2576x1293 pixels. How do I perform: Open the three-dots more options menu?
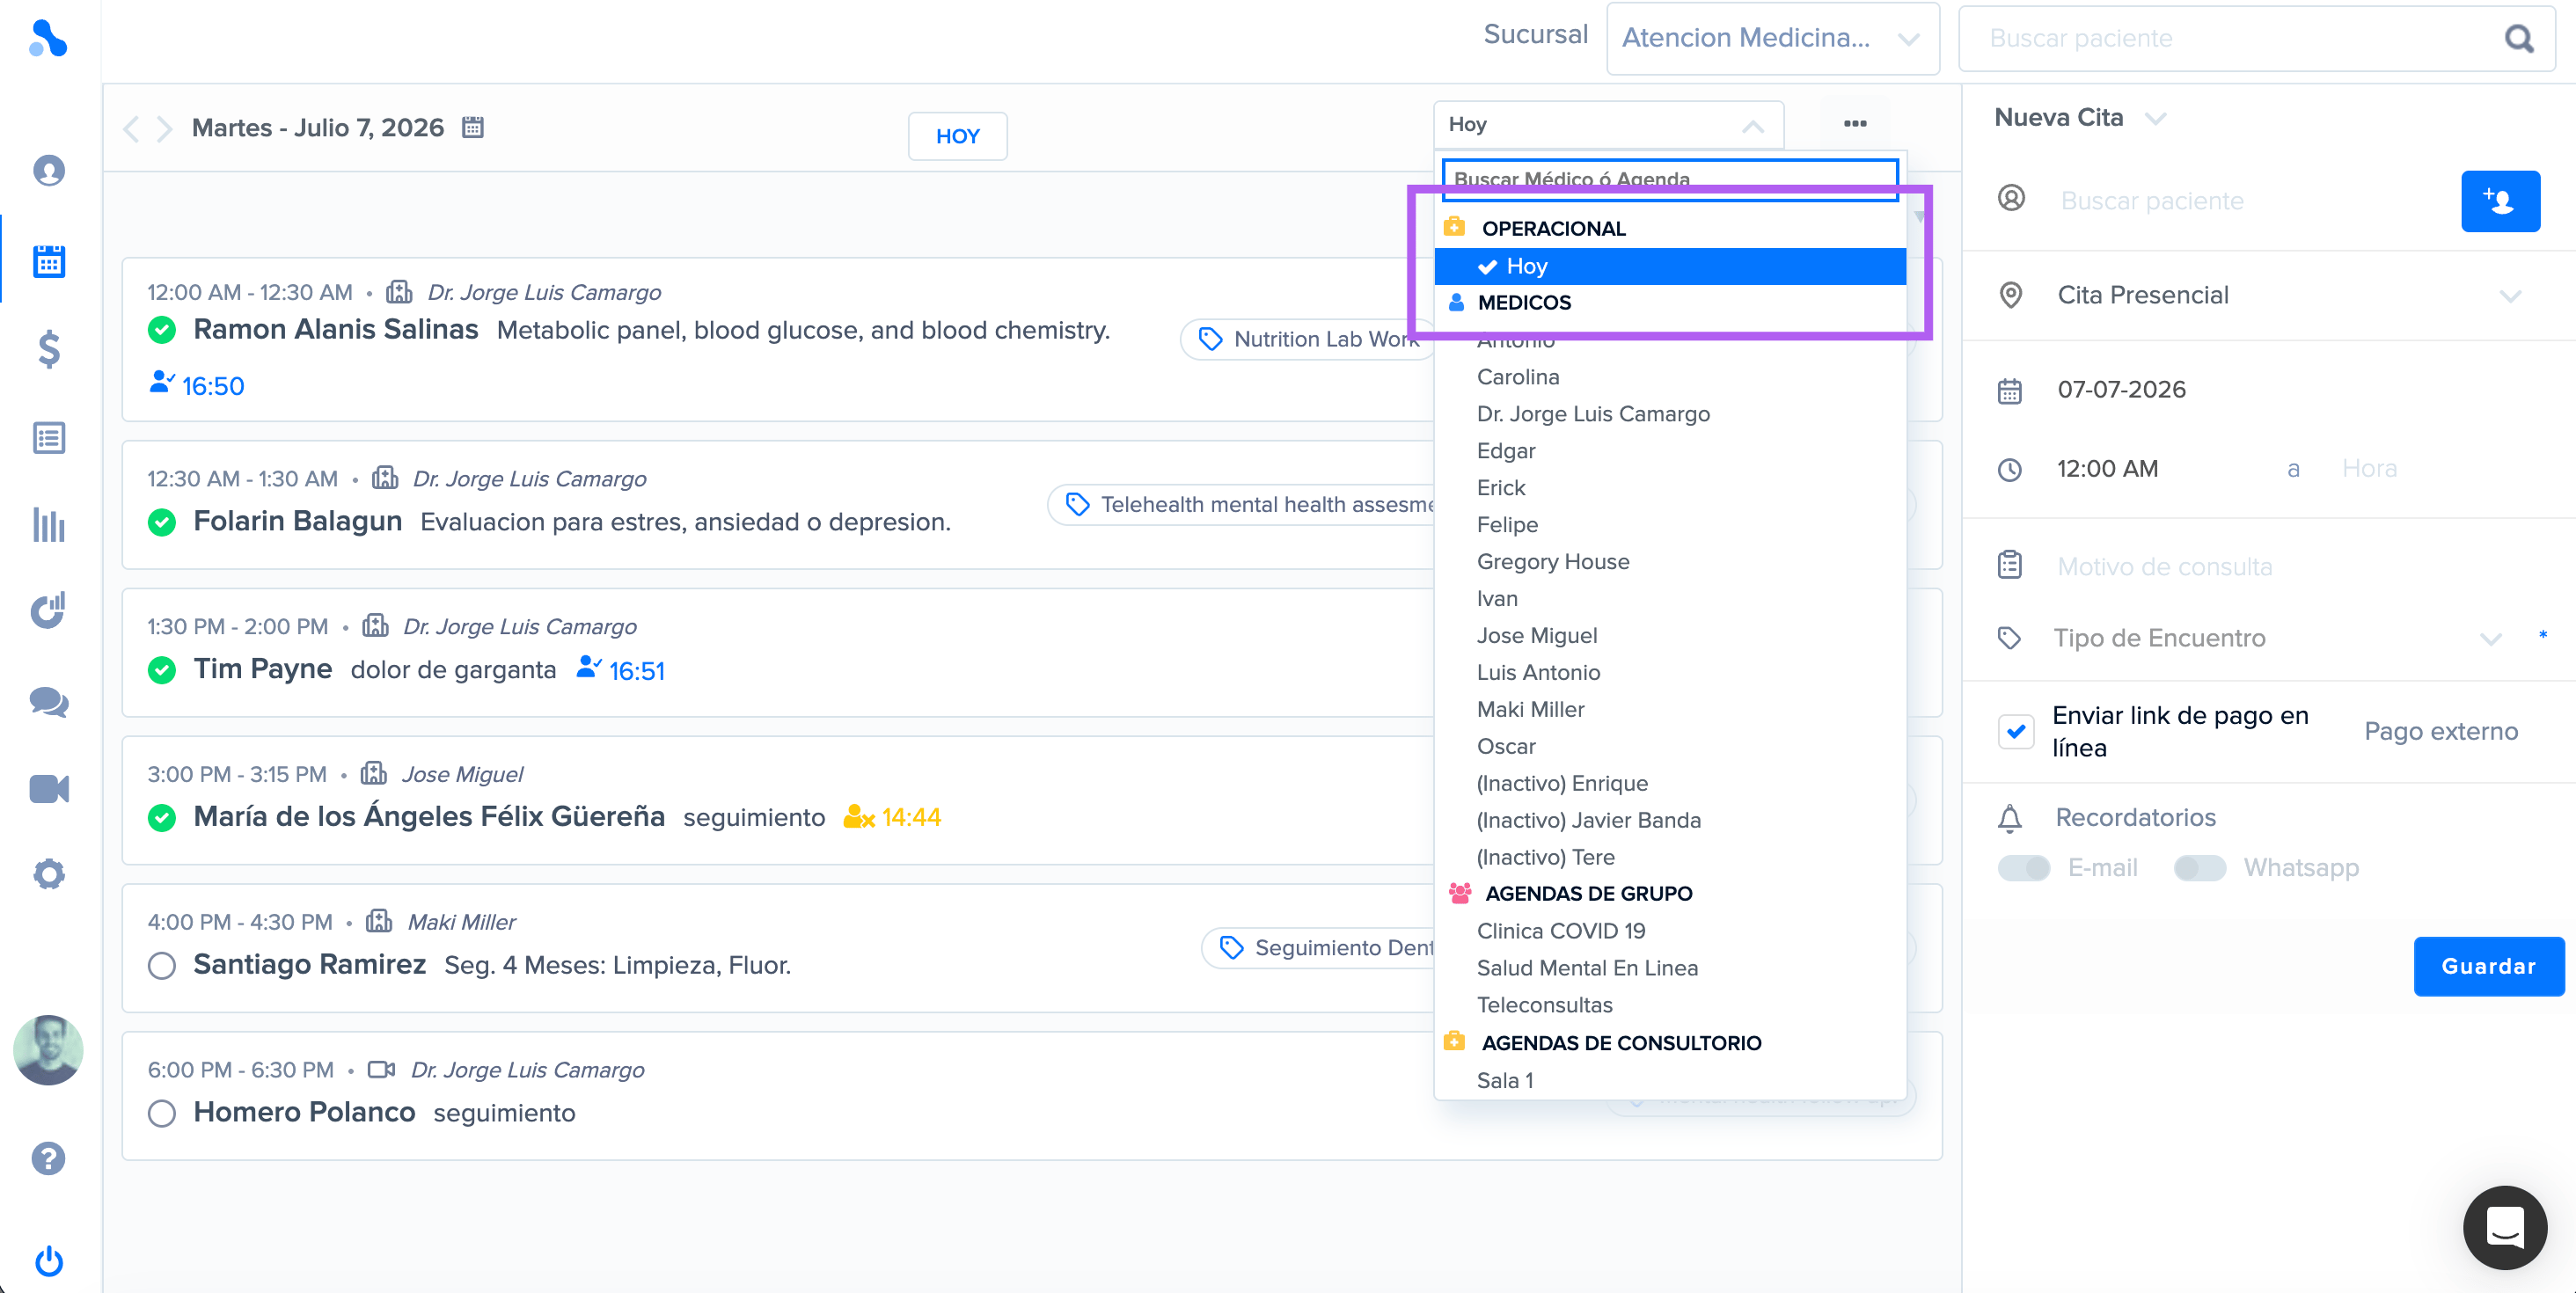[x=1855, y=123]
